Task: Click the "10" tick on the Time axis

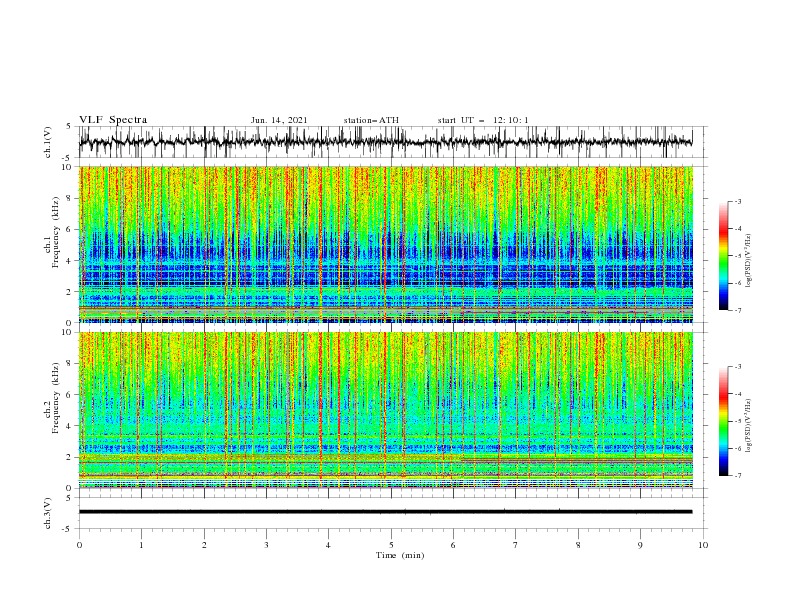Action: tap(703, 545)
